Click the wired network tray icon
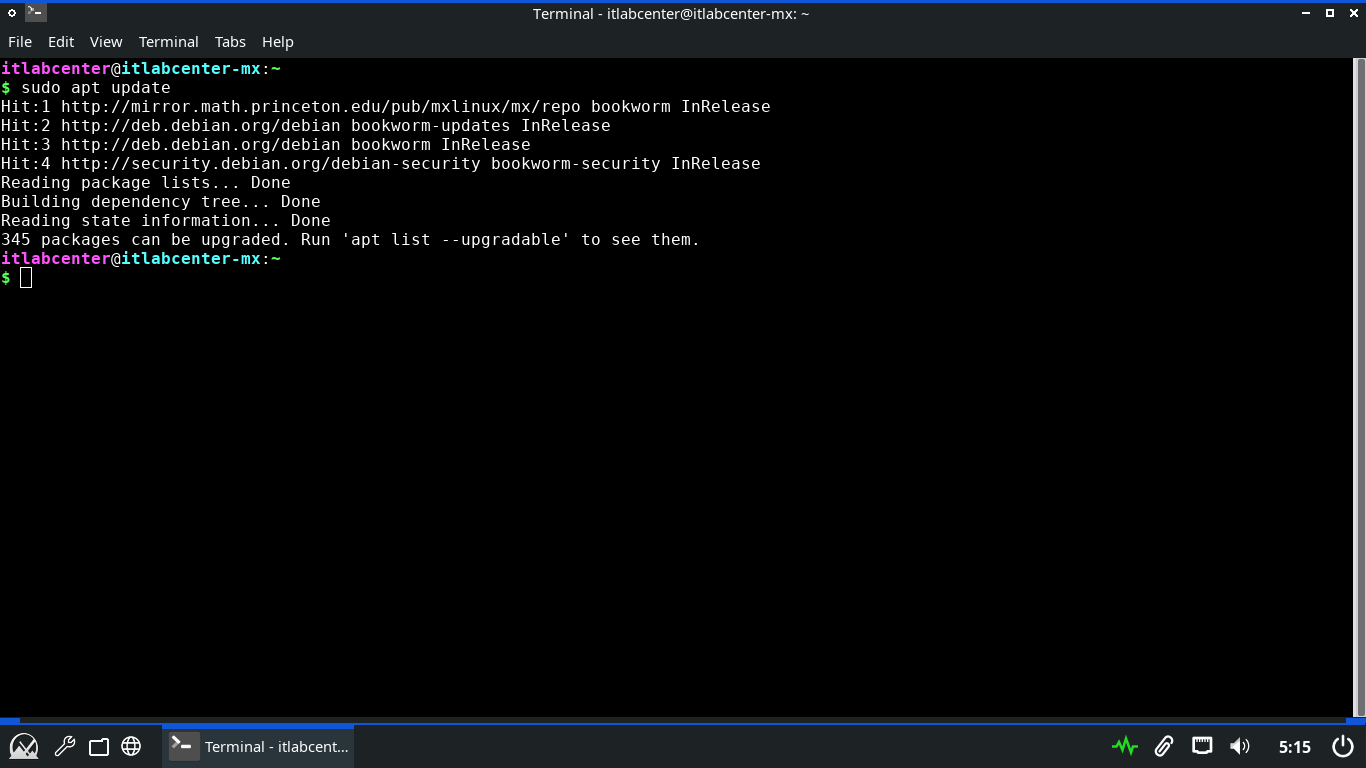The height and width of the screenshot is (768, 1366). pyautogui.click(x=1202, y=746)
